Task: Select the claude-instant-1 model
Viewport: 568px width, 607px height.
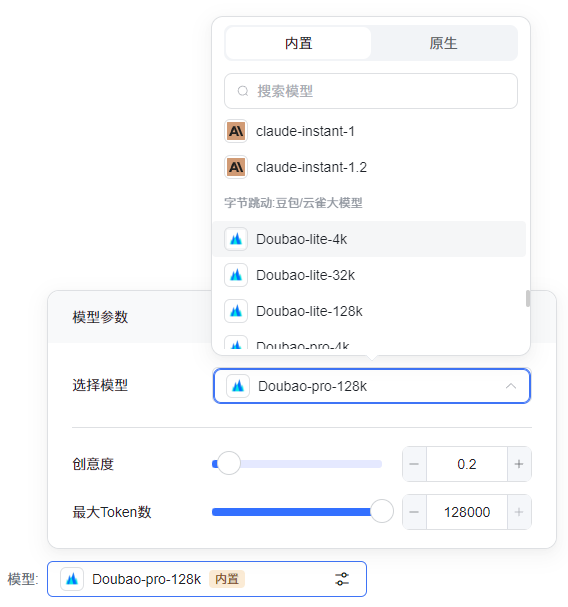Action: [x=369, y=131]
